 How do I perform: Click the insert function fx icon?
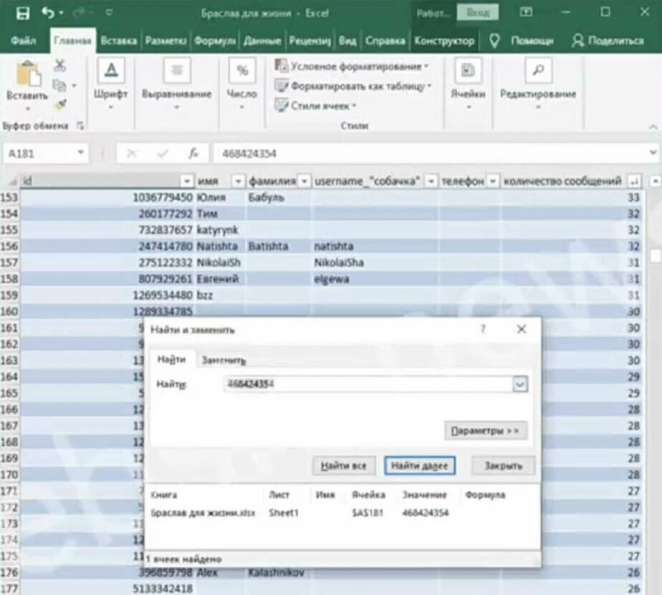tap(192, 154)
